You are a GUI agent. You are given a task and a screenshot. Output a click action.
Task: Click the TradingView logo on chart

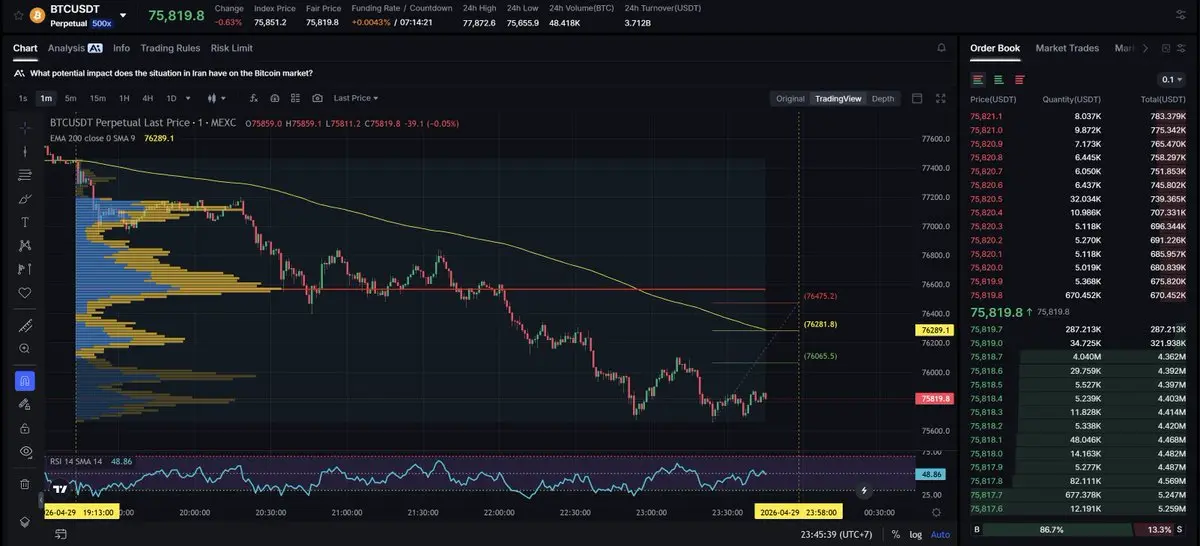pos(60,489)
